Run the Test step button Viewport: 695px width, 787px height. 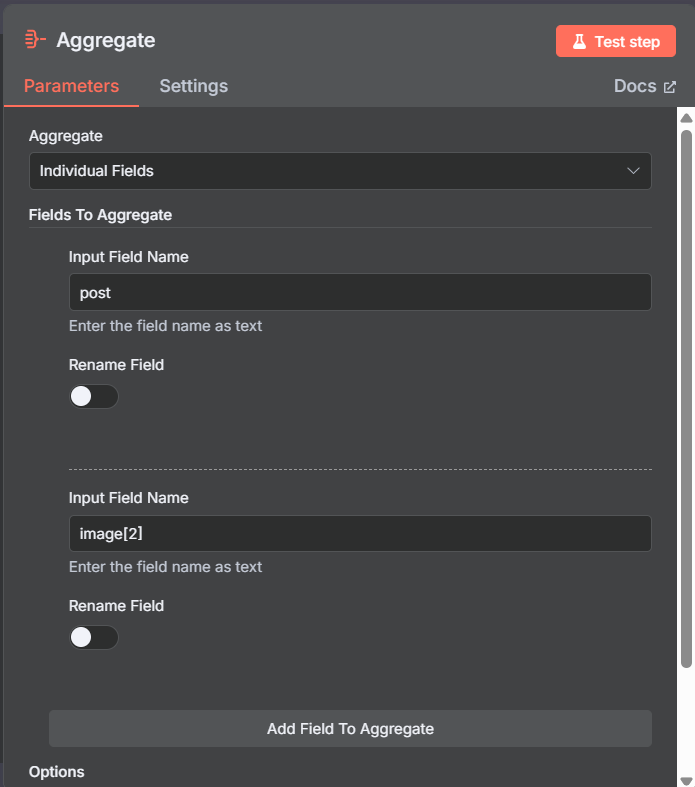(616, 41)
